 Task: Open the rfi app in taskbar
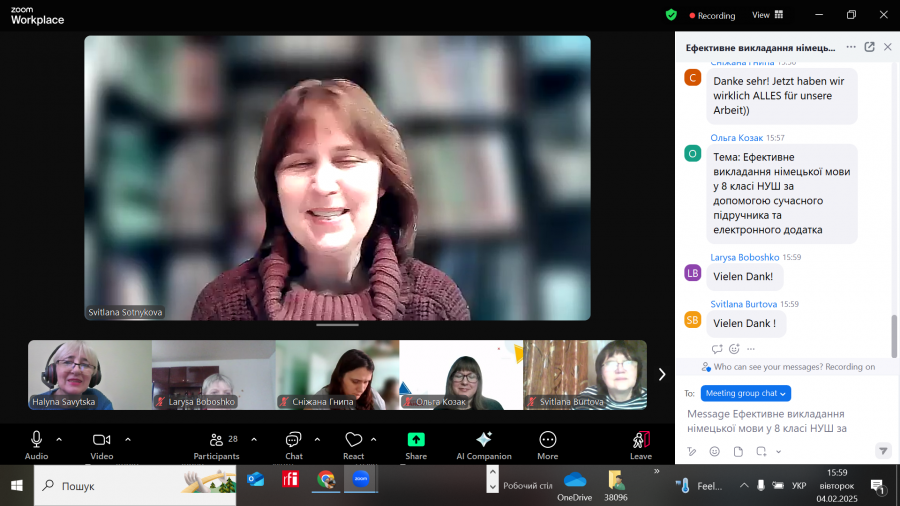[x=290, y=479]
